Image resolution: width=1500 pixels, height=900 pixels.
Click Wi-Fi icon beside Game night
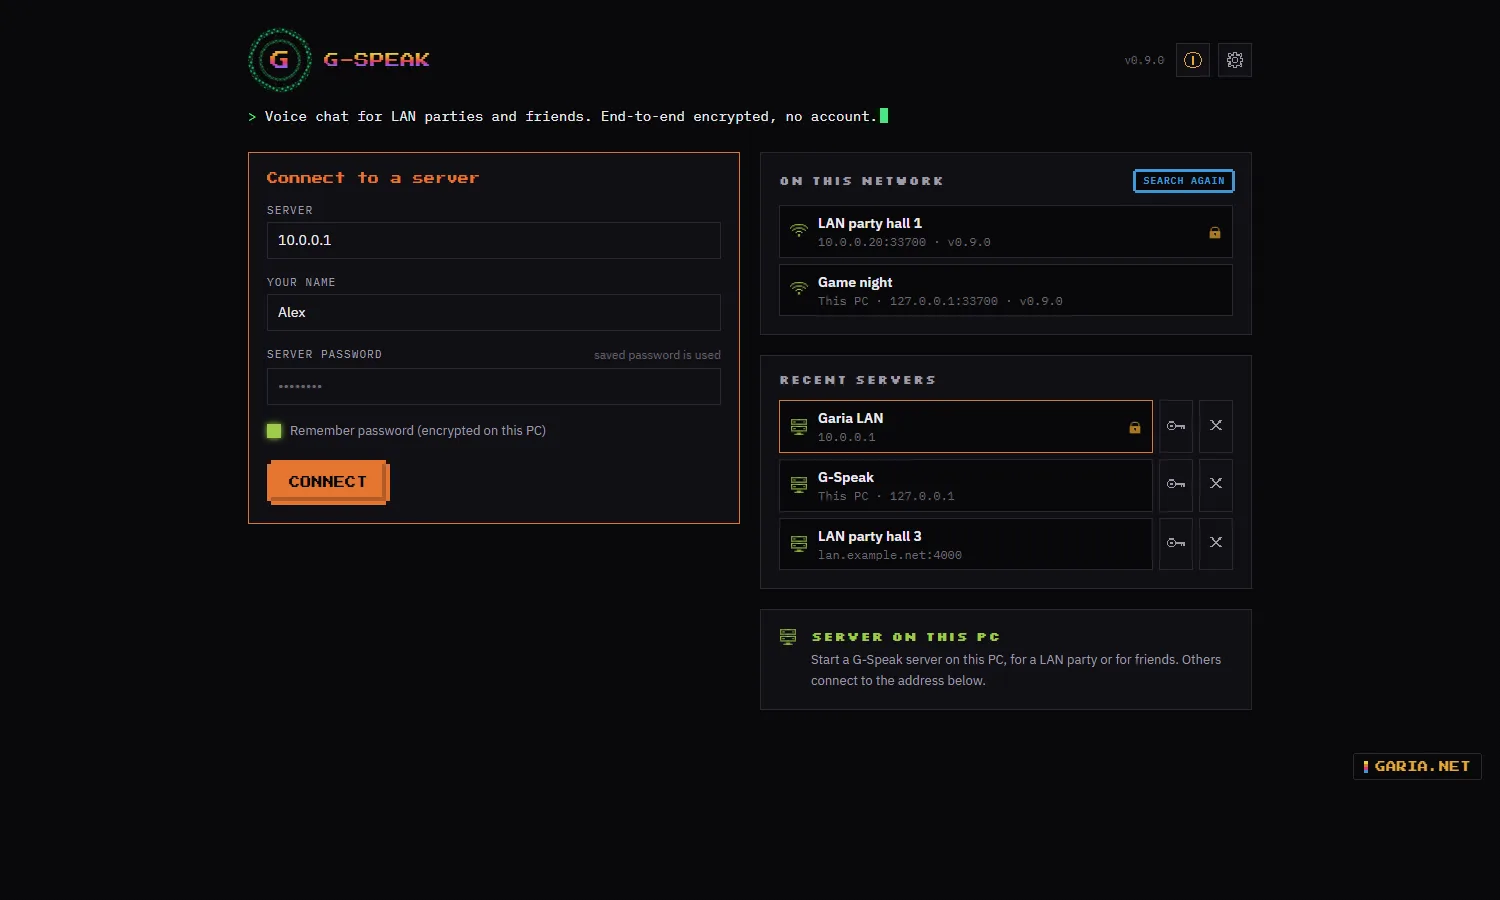(x=799, y=289)
